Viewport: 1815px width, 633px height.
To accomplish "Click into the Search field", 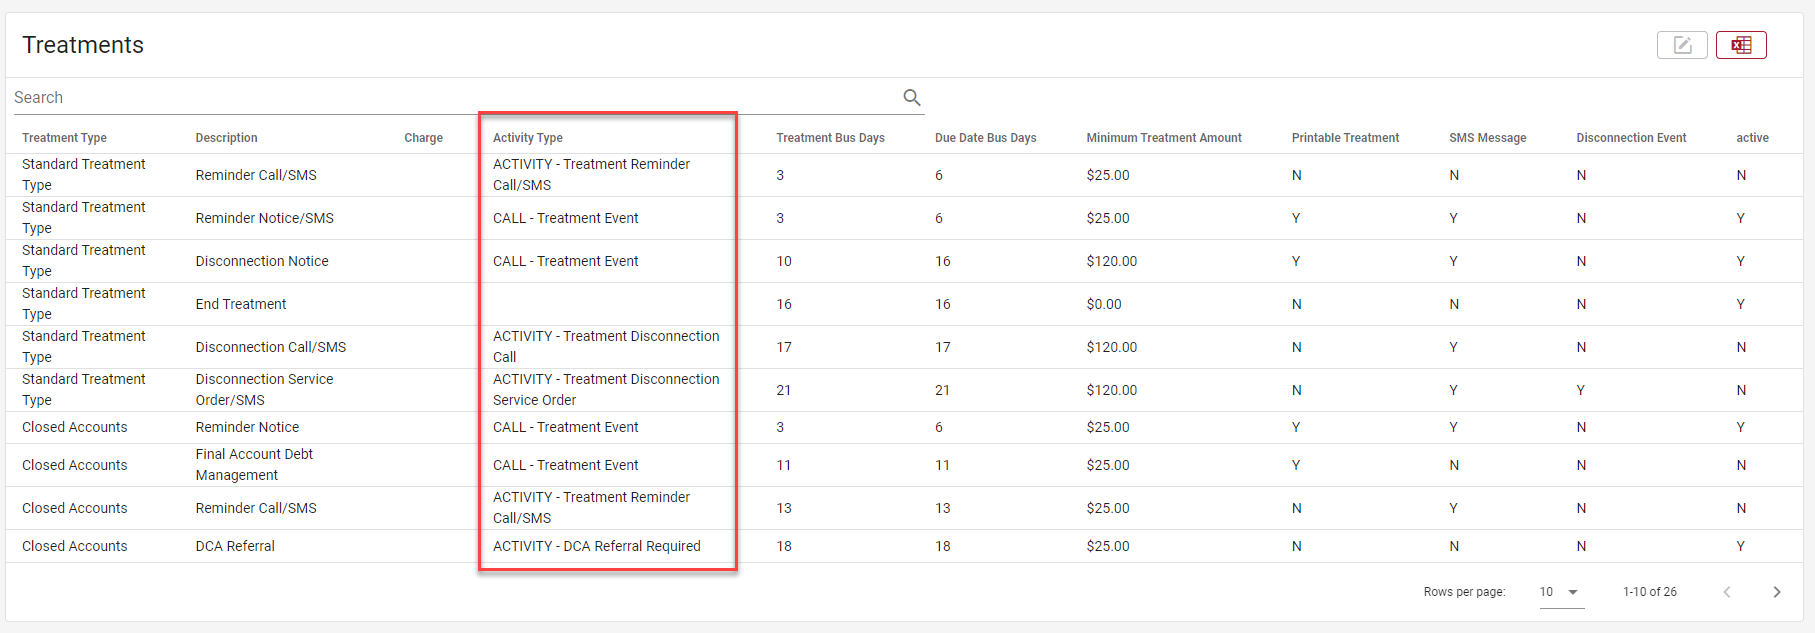I will (x=450, y=97).
